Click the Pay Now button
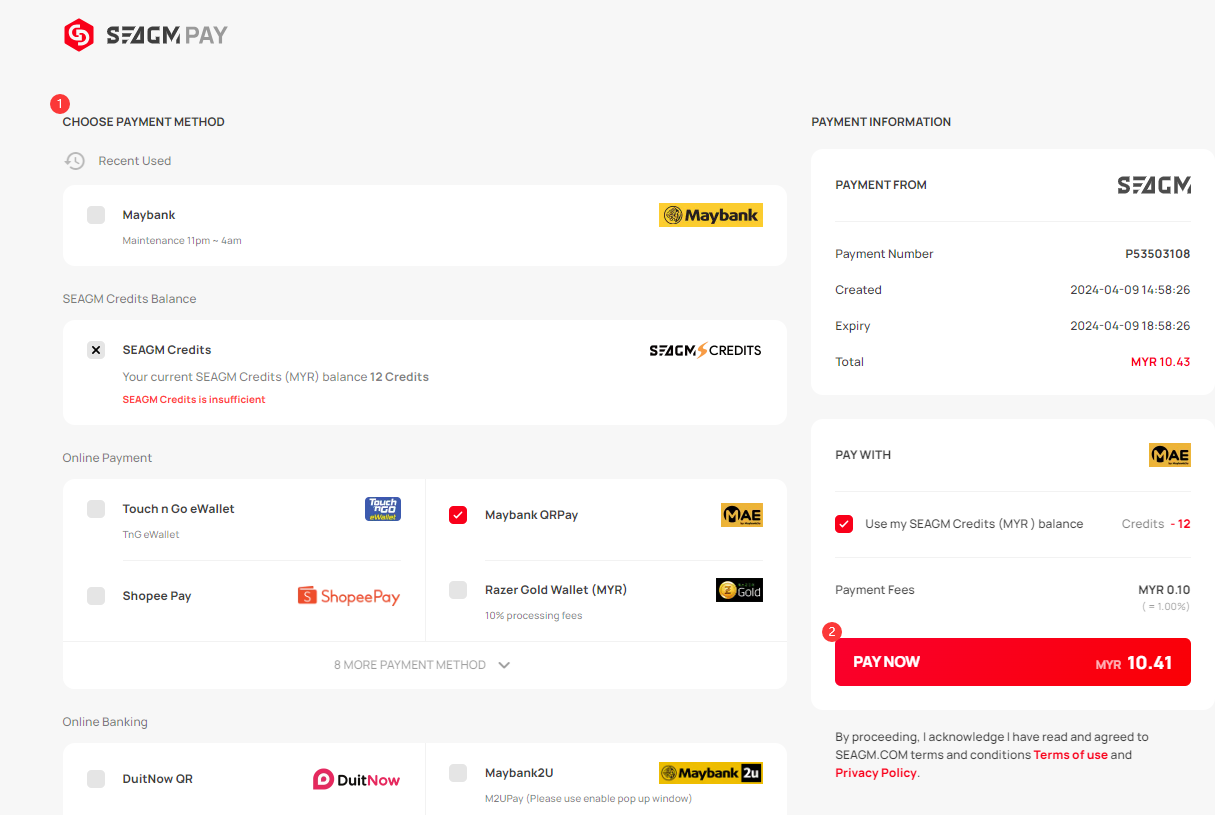 [1013, 662]
